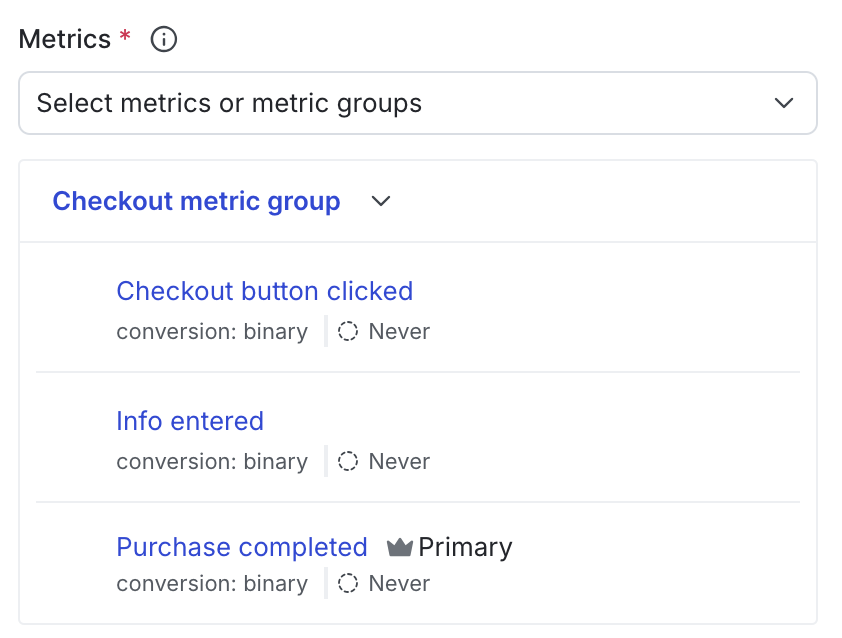The width and height of the screenshot is (842, 638).
Task: Open the Info entered metric
Action: point(189,421)
